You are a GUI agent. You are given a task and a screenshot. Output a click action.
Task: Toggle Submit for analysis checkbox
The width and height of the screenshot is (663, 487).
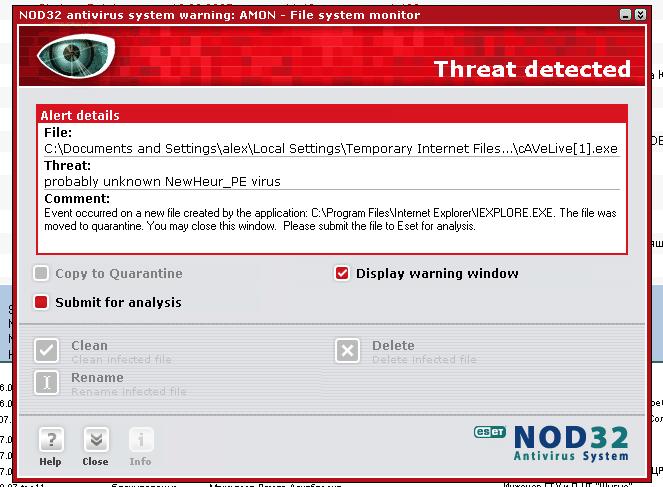coord(41,302)
